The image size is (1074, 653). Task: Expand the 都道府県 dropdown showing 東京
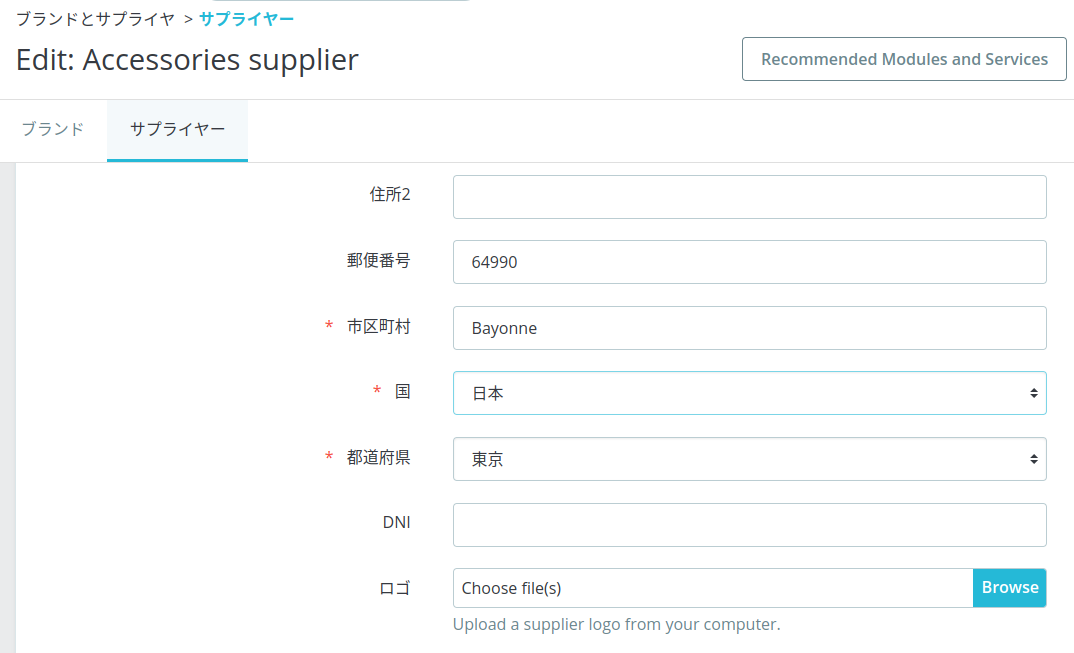click(749, 459)
